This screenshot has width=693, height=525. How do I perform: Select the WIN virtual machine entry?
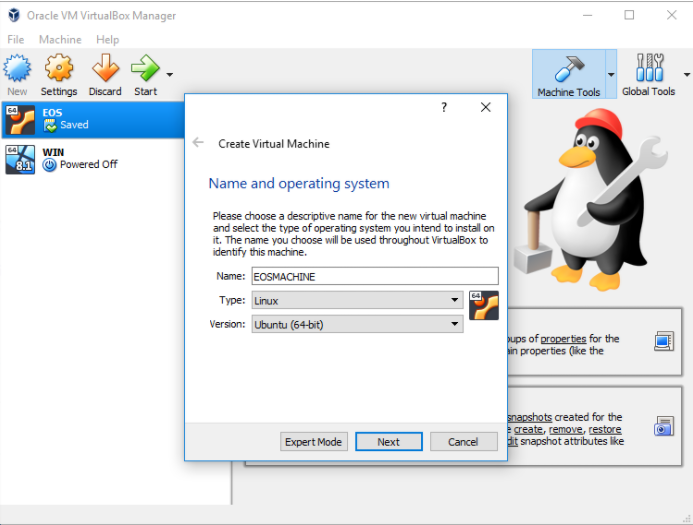point(93,159)
